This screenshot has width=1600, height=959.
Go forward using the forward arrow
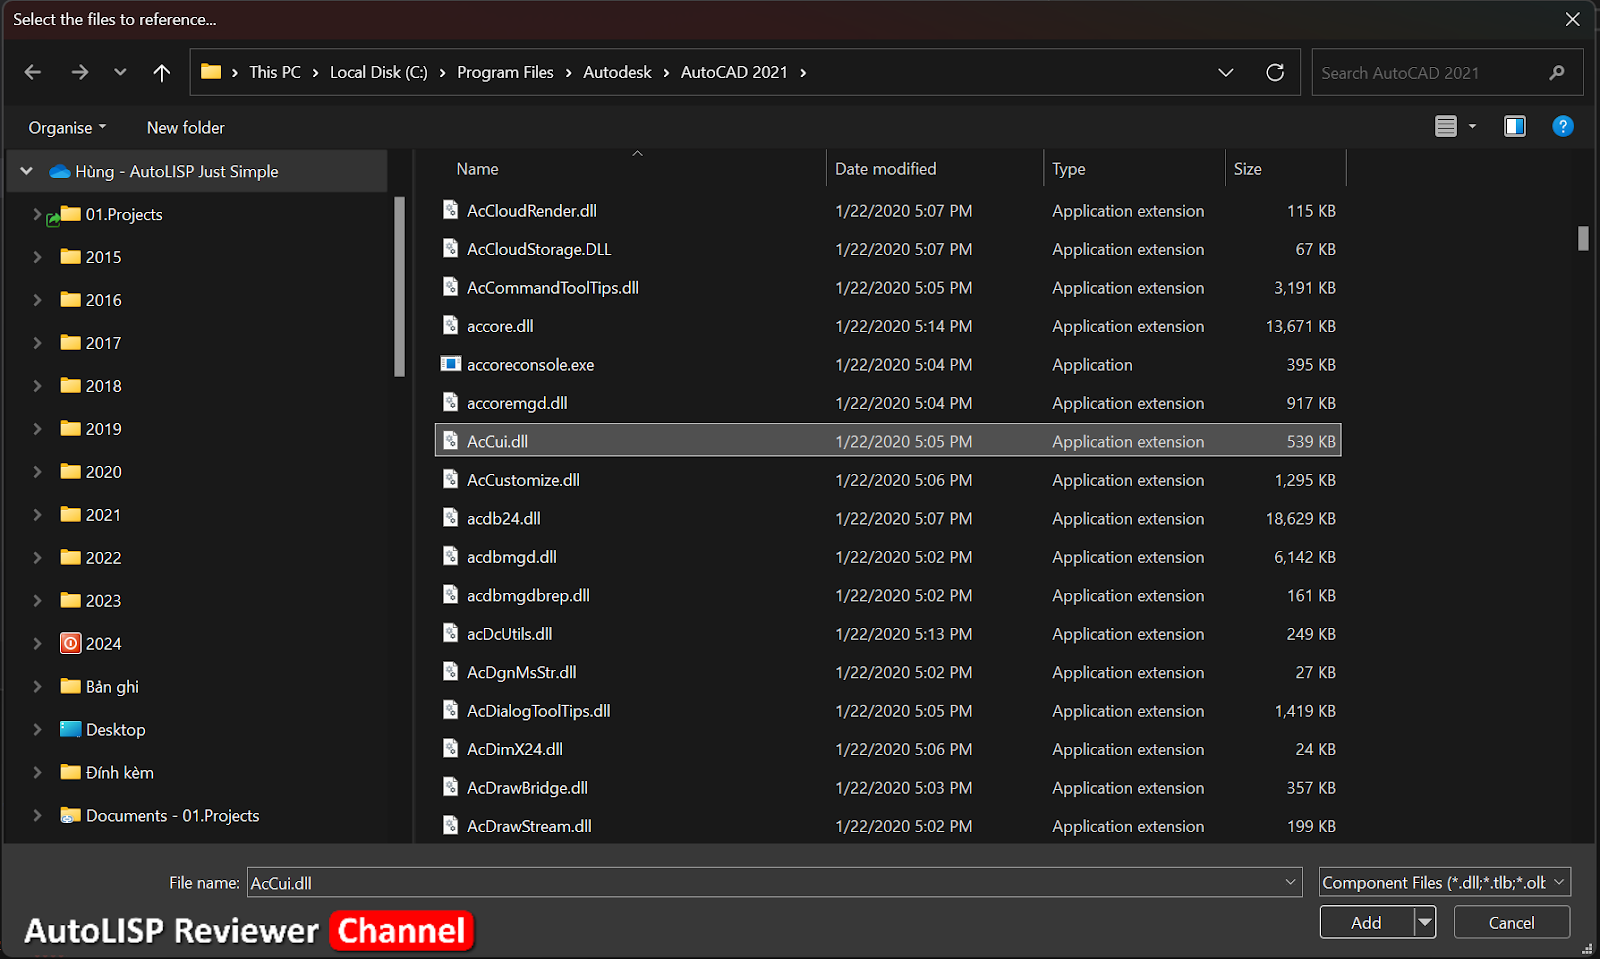coord(80,72)
